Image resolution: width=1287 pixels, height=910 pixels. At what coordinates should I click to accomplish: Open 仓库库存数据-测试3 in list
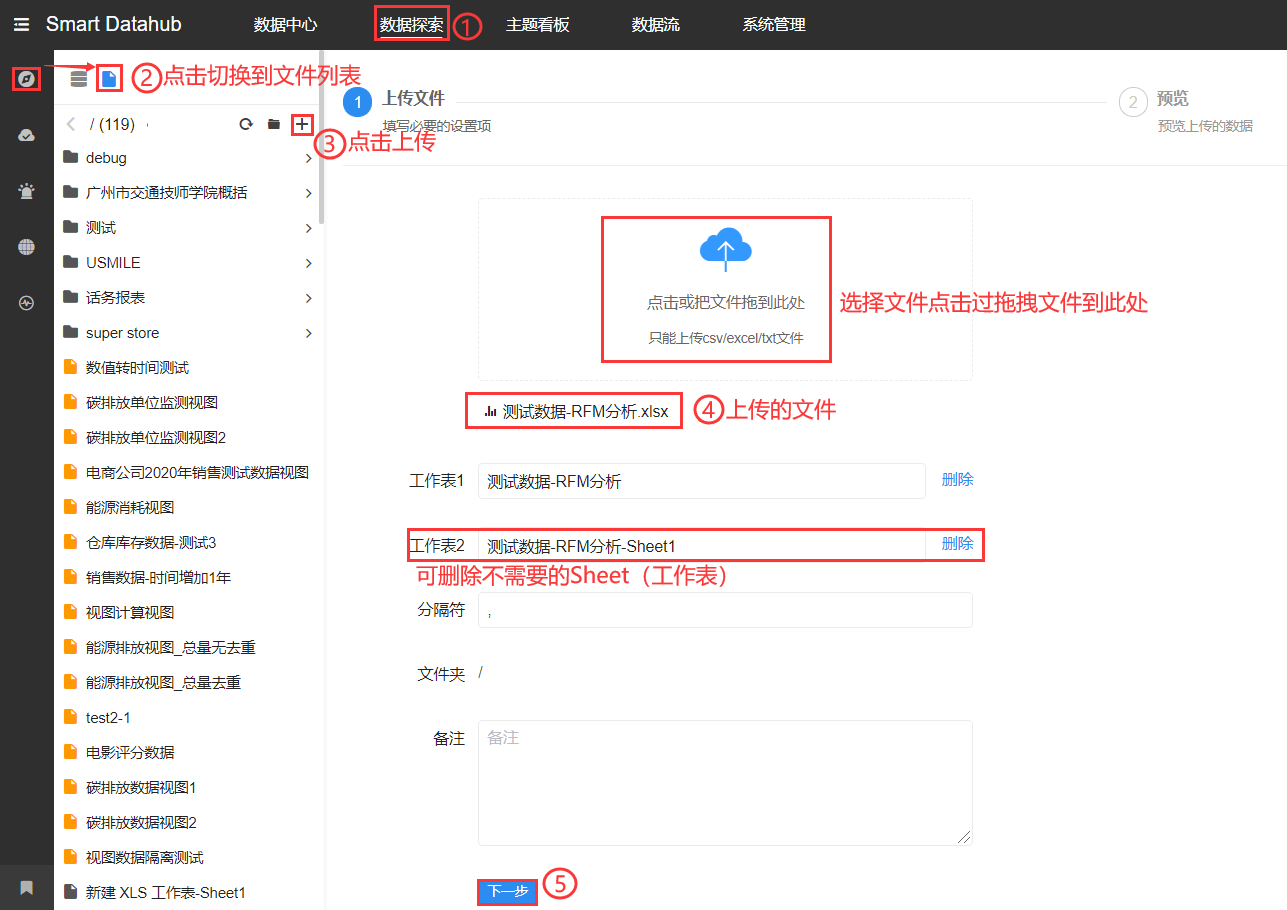point(151,542)
